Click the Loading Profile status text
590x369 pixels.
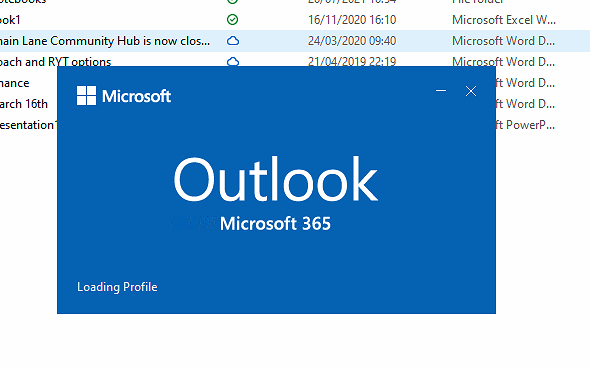coord(117,287)
